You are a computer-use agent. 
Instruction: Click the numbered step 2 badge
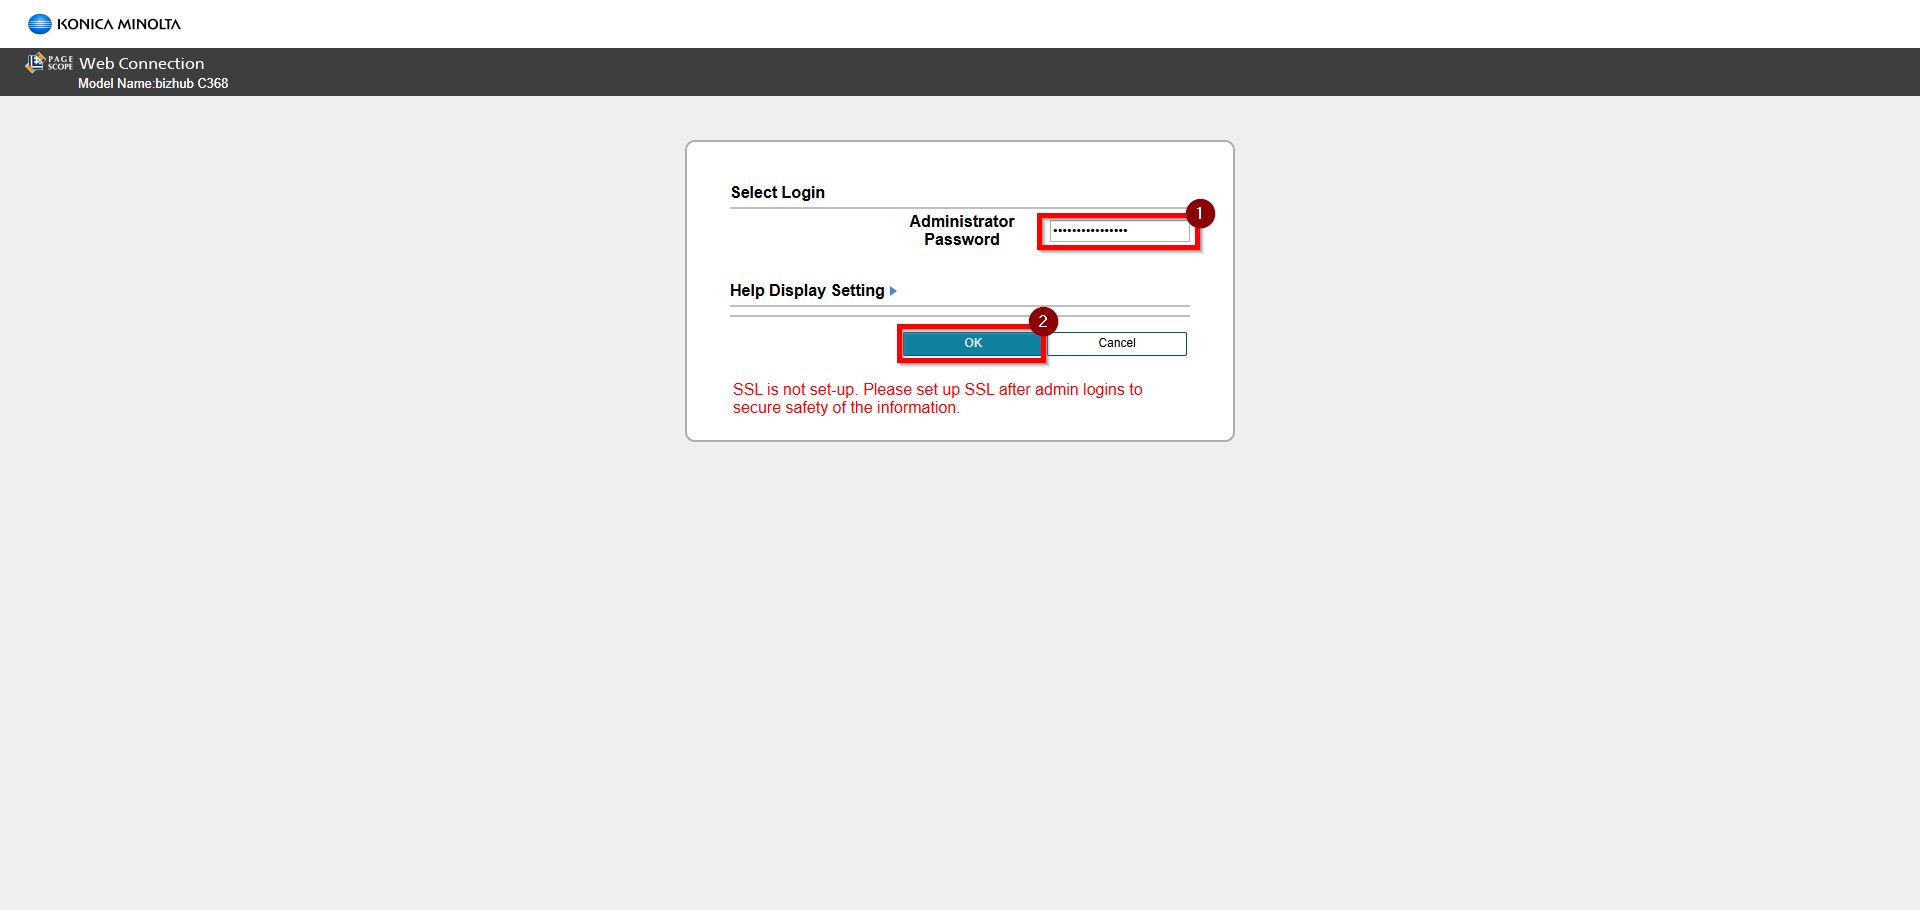pos(1042,321)
